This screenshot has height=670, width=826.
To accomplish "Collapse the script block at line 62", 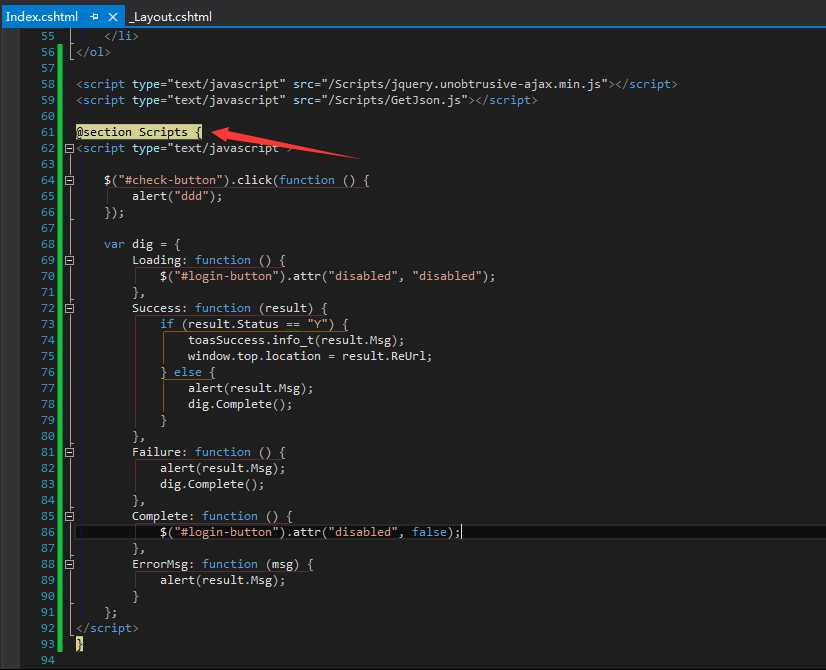I will click(x=69, y=148).
